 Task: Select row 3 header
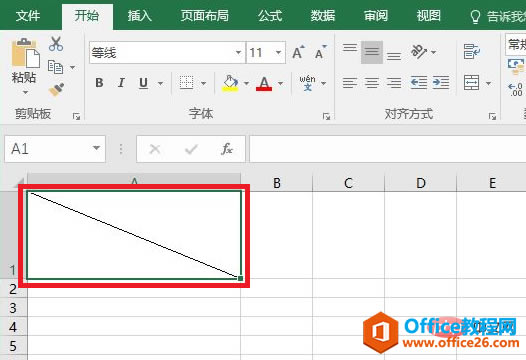pos(13,308)
